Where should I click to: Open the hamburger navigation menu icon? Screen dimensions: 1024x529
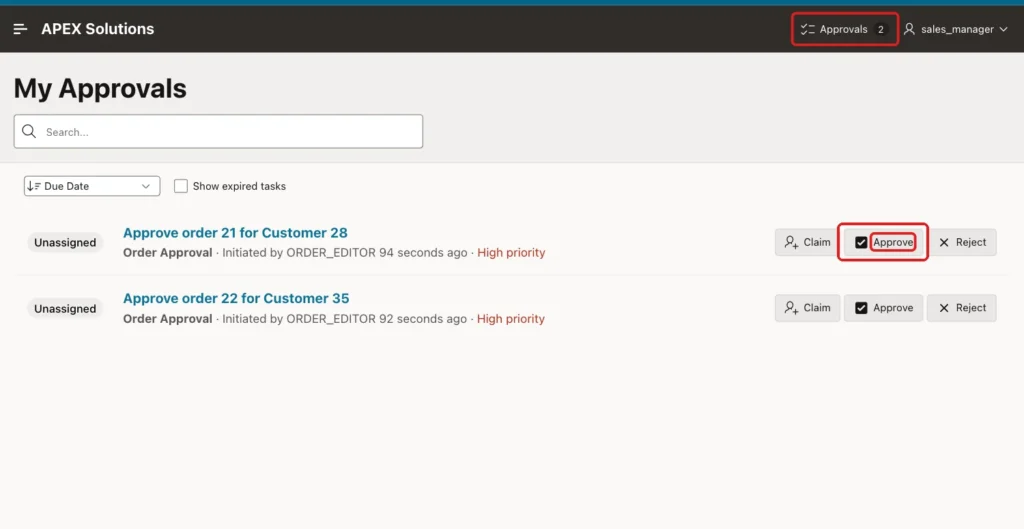[x=20, y=29]
